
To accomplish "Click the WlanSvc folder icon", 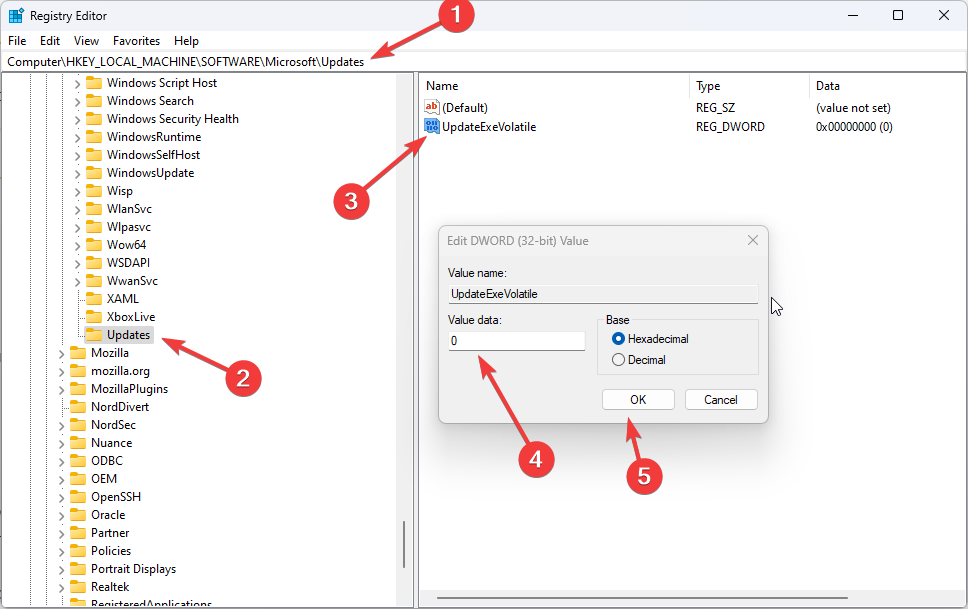I will coord(94,209).
